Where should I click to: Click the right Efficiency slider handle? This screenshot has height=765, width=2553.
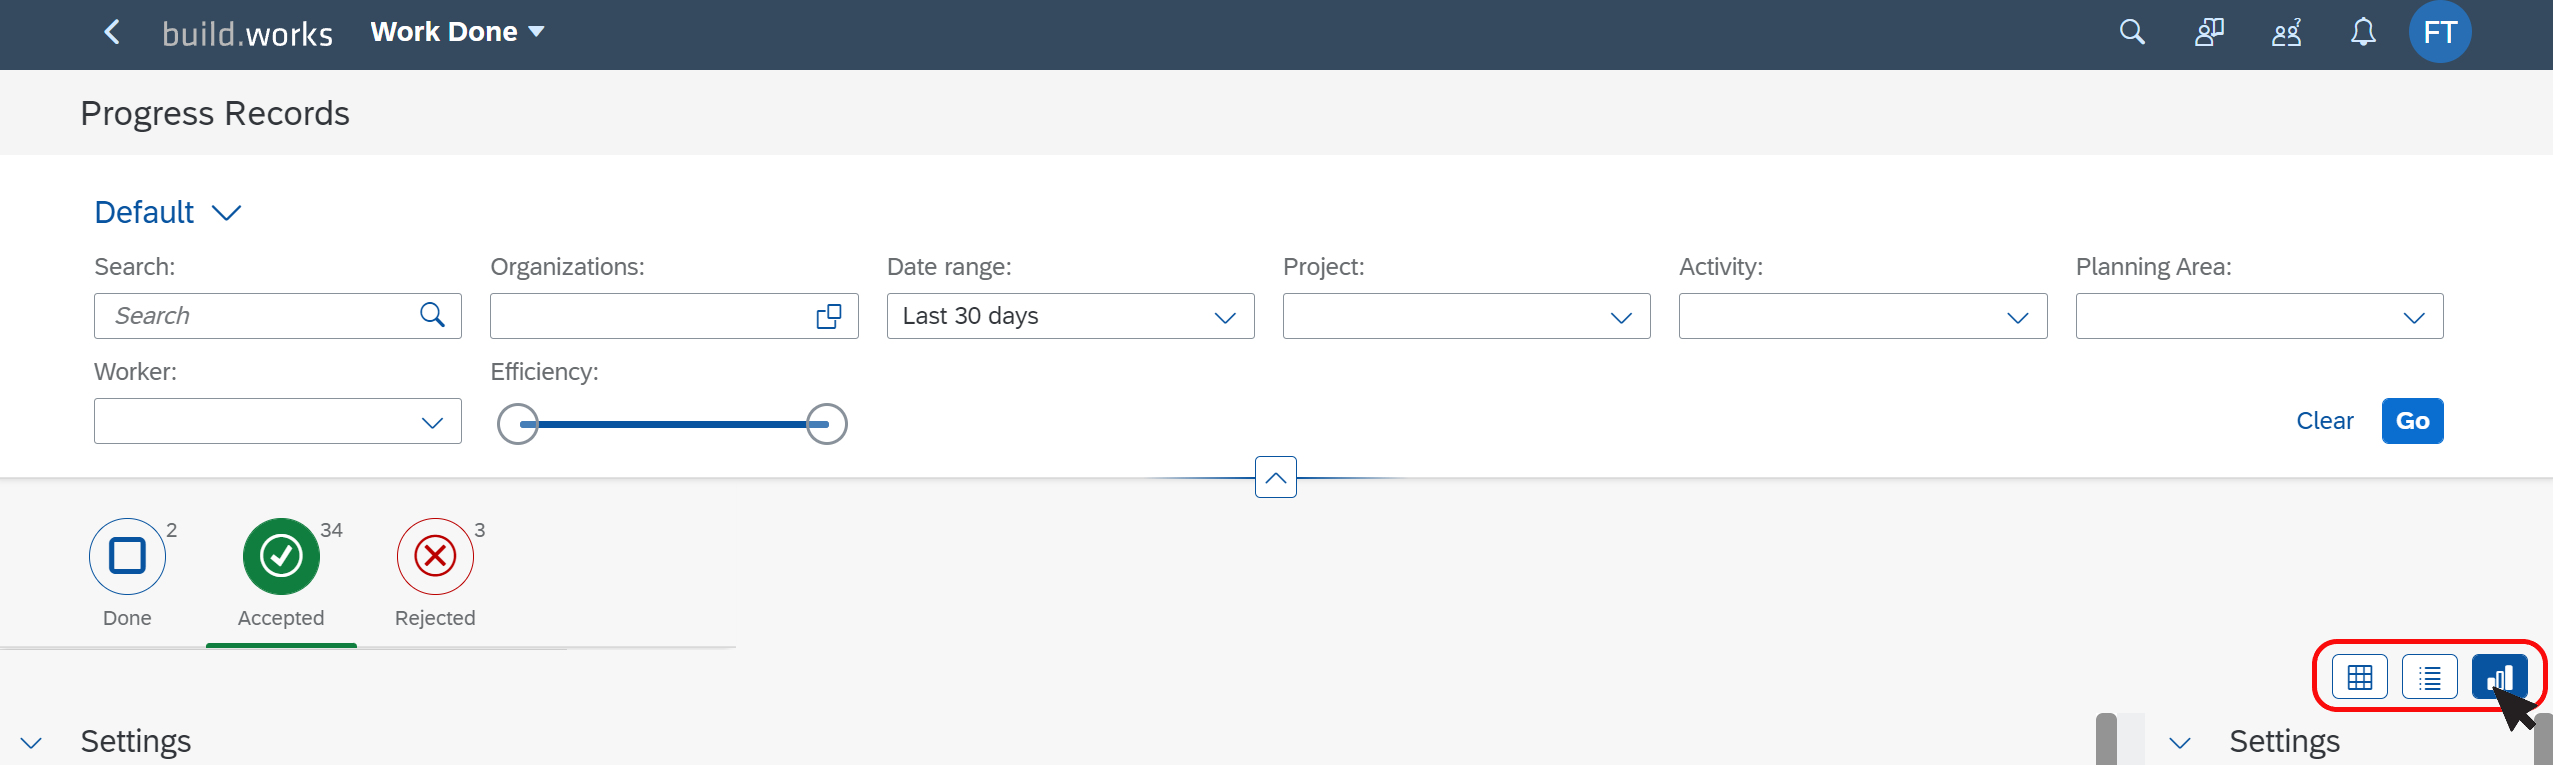point(826,424)
